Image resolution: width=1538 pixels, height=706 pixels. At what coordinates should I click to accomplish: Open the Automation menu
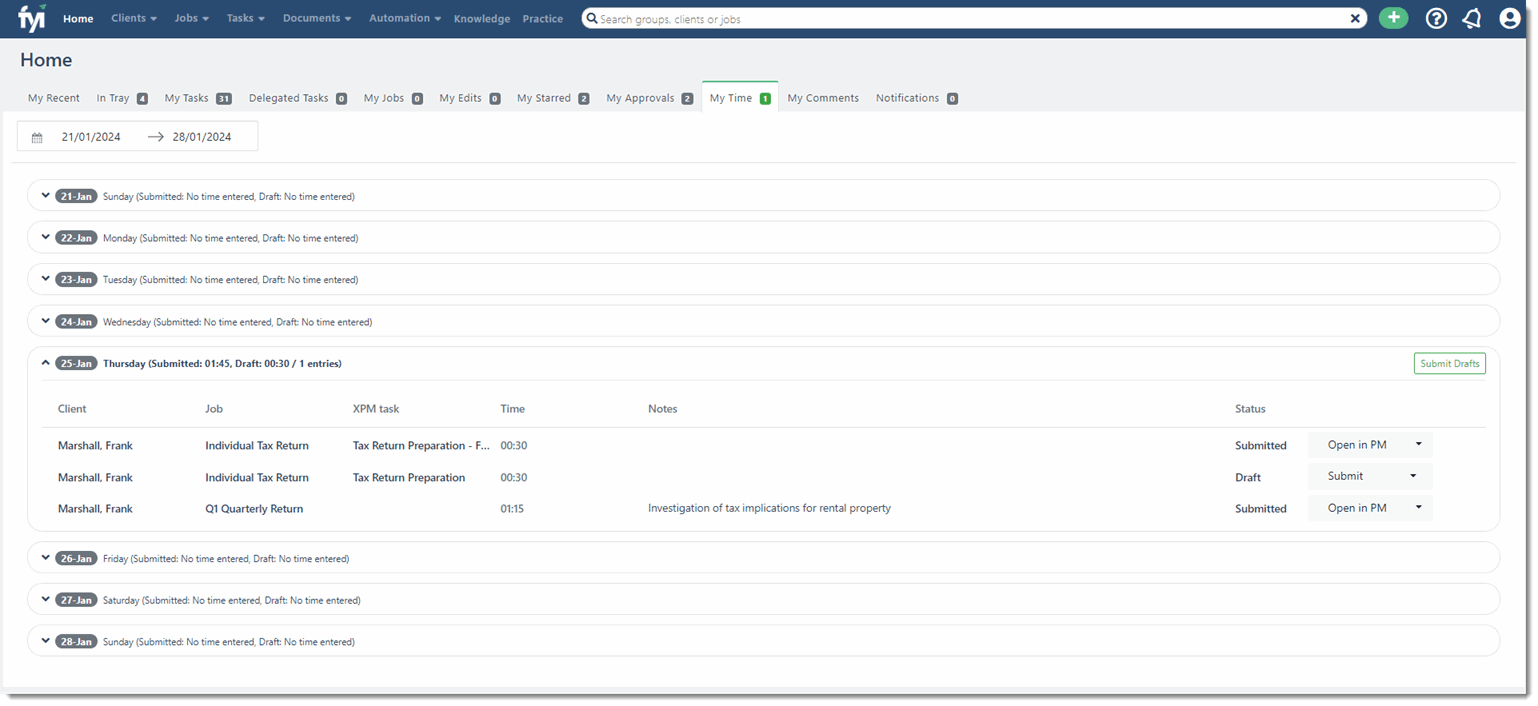click(405, 18)
